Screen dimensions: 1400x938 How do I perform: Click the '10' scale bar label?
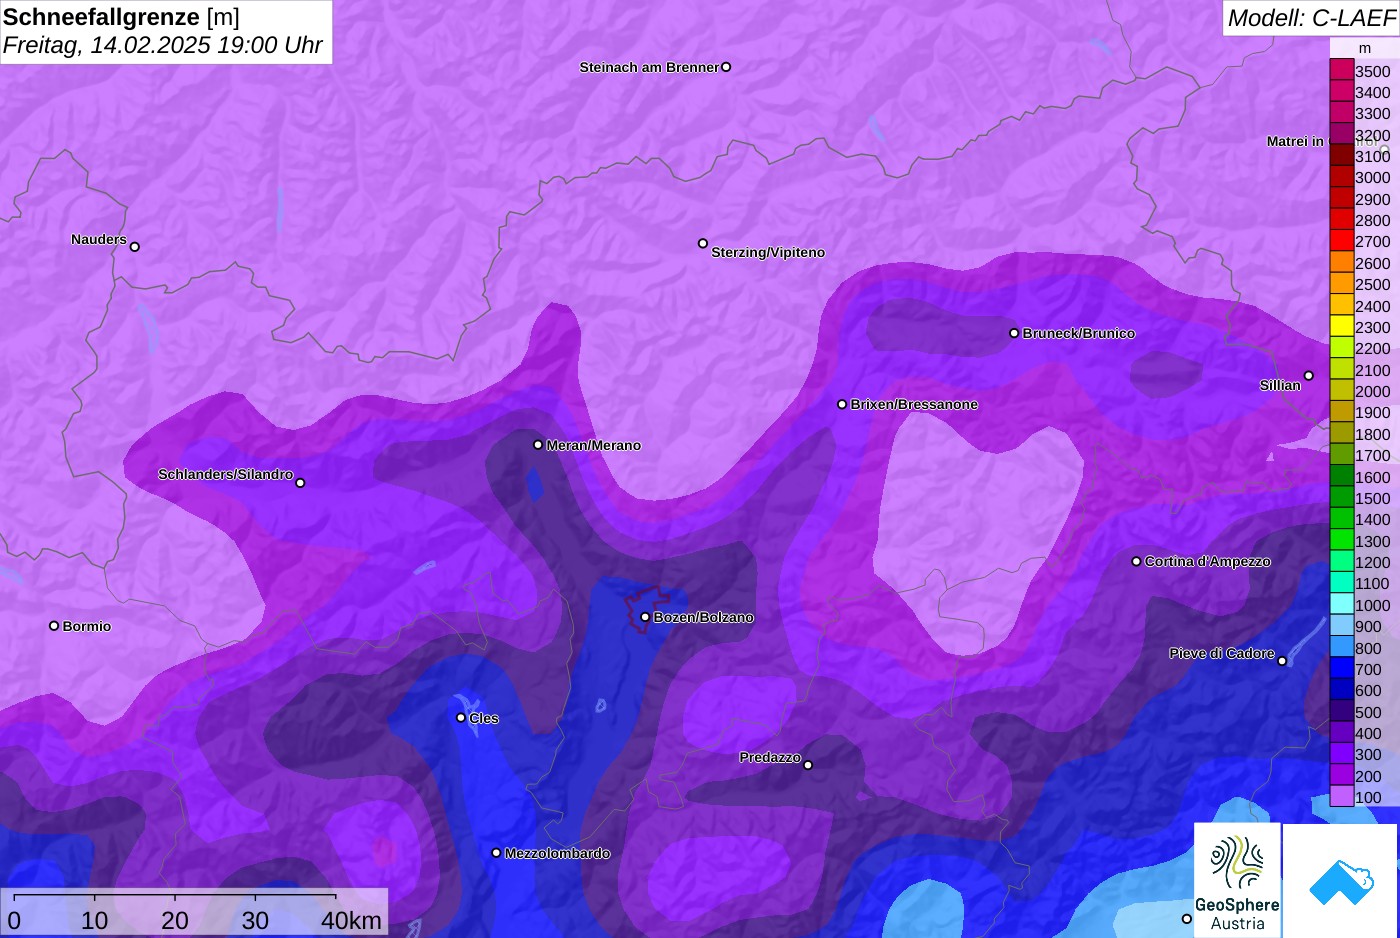pos(95,920)
